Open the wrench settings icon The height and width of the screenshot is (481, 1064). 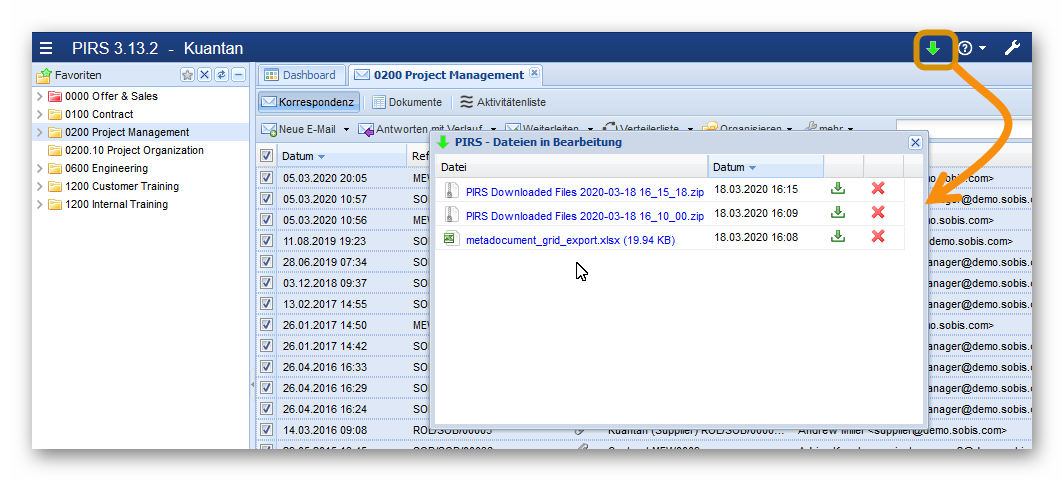tap(1012, 48)
